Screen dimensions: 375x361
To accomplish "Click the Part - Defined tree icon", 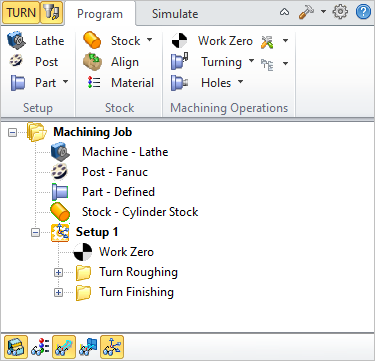I will [x=60, y=192].
